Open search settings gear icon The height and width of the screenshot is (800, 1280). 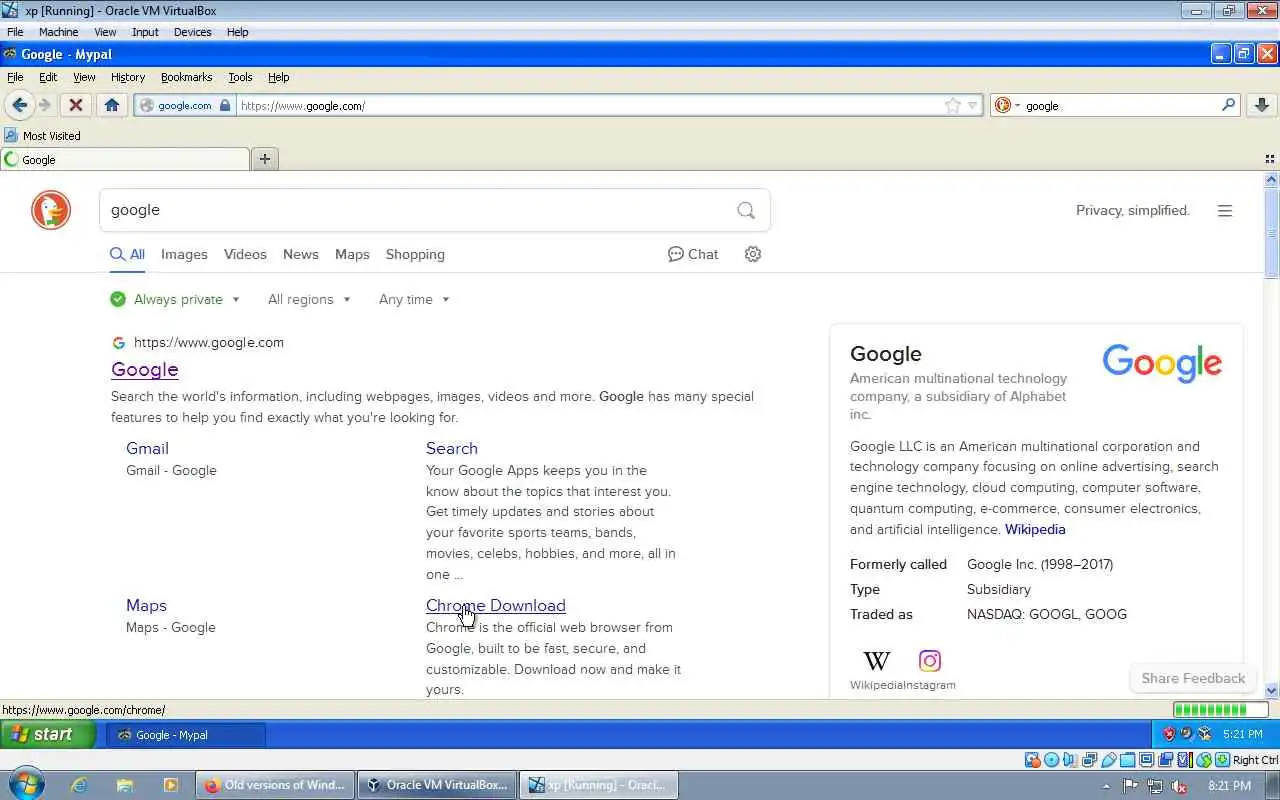(x=753, y=254)
